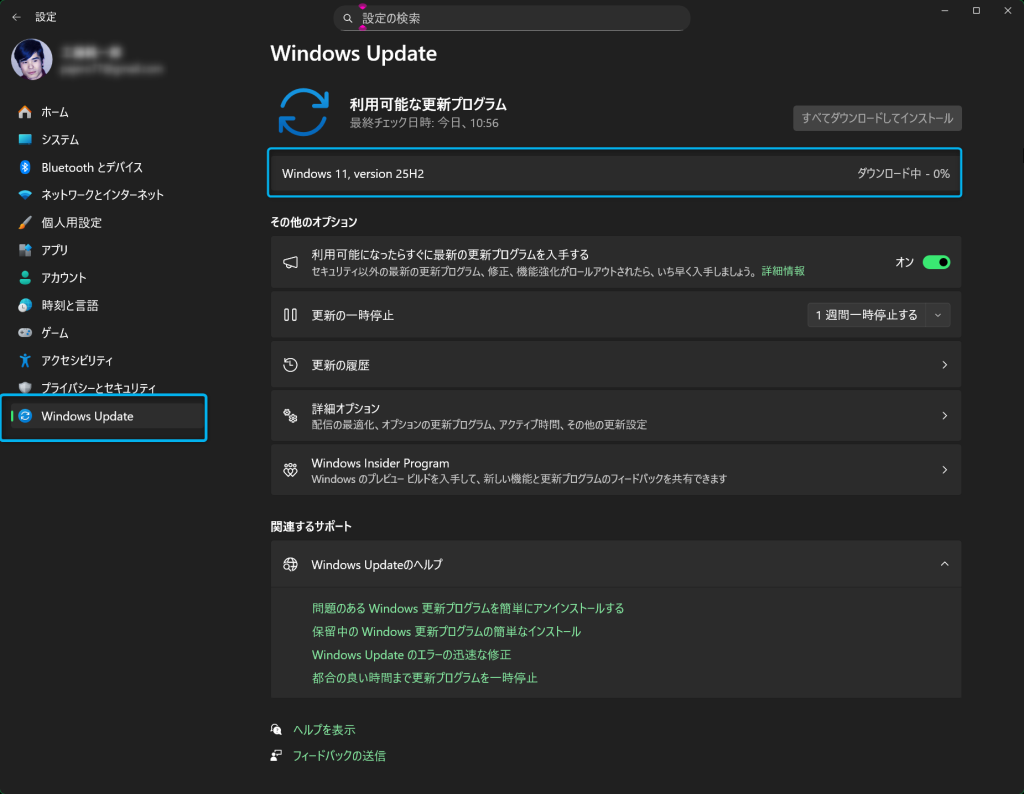Viewport: 1024px width, 794px height.
Task: Toggle off the latest updates オン switch
Action: [935, 262]
